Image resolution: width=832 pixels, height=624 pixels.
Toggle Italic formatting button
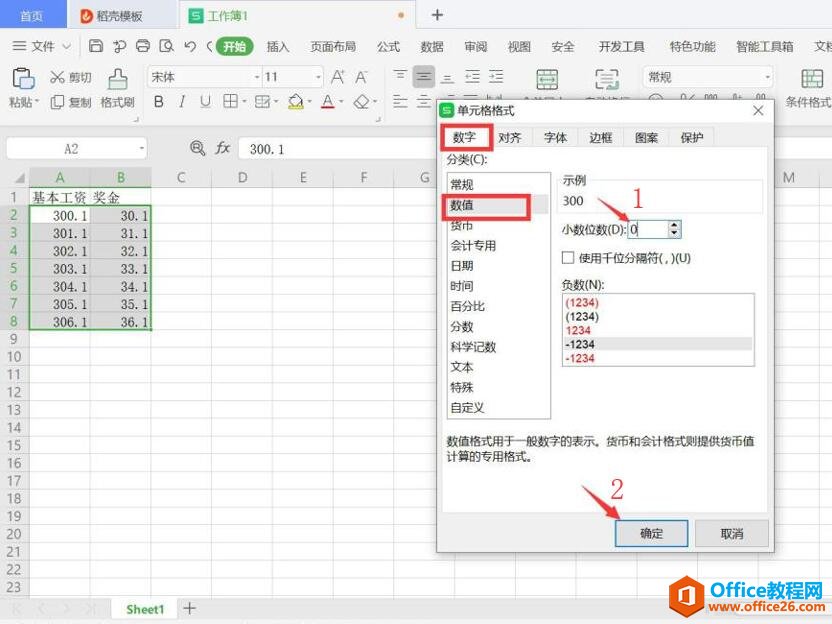tap(182, 101)
